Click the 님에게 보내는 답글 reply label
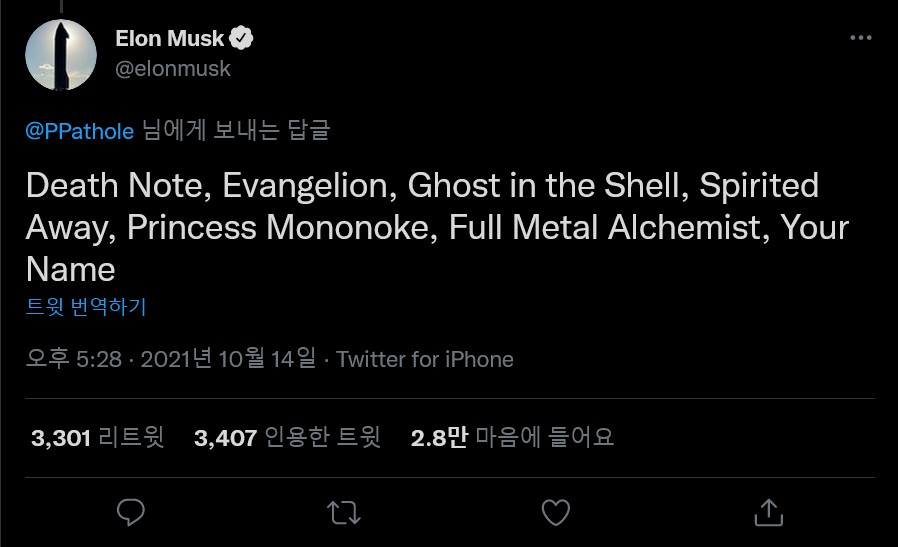Image resolution: width=898 pixels, height=547 pixels. [x=236, y=131]
